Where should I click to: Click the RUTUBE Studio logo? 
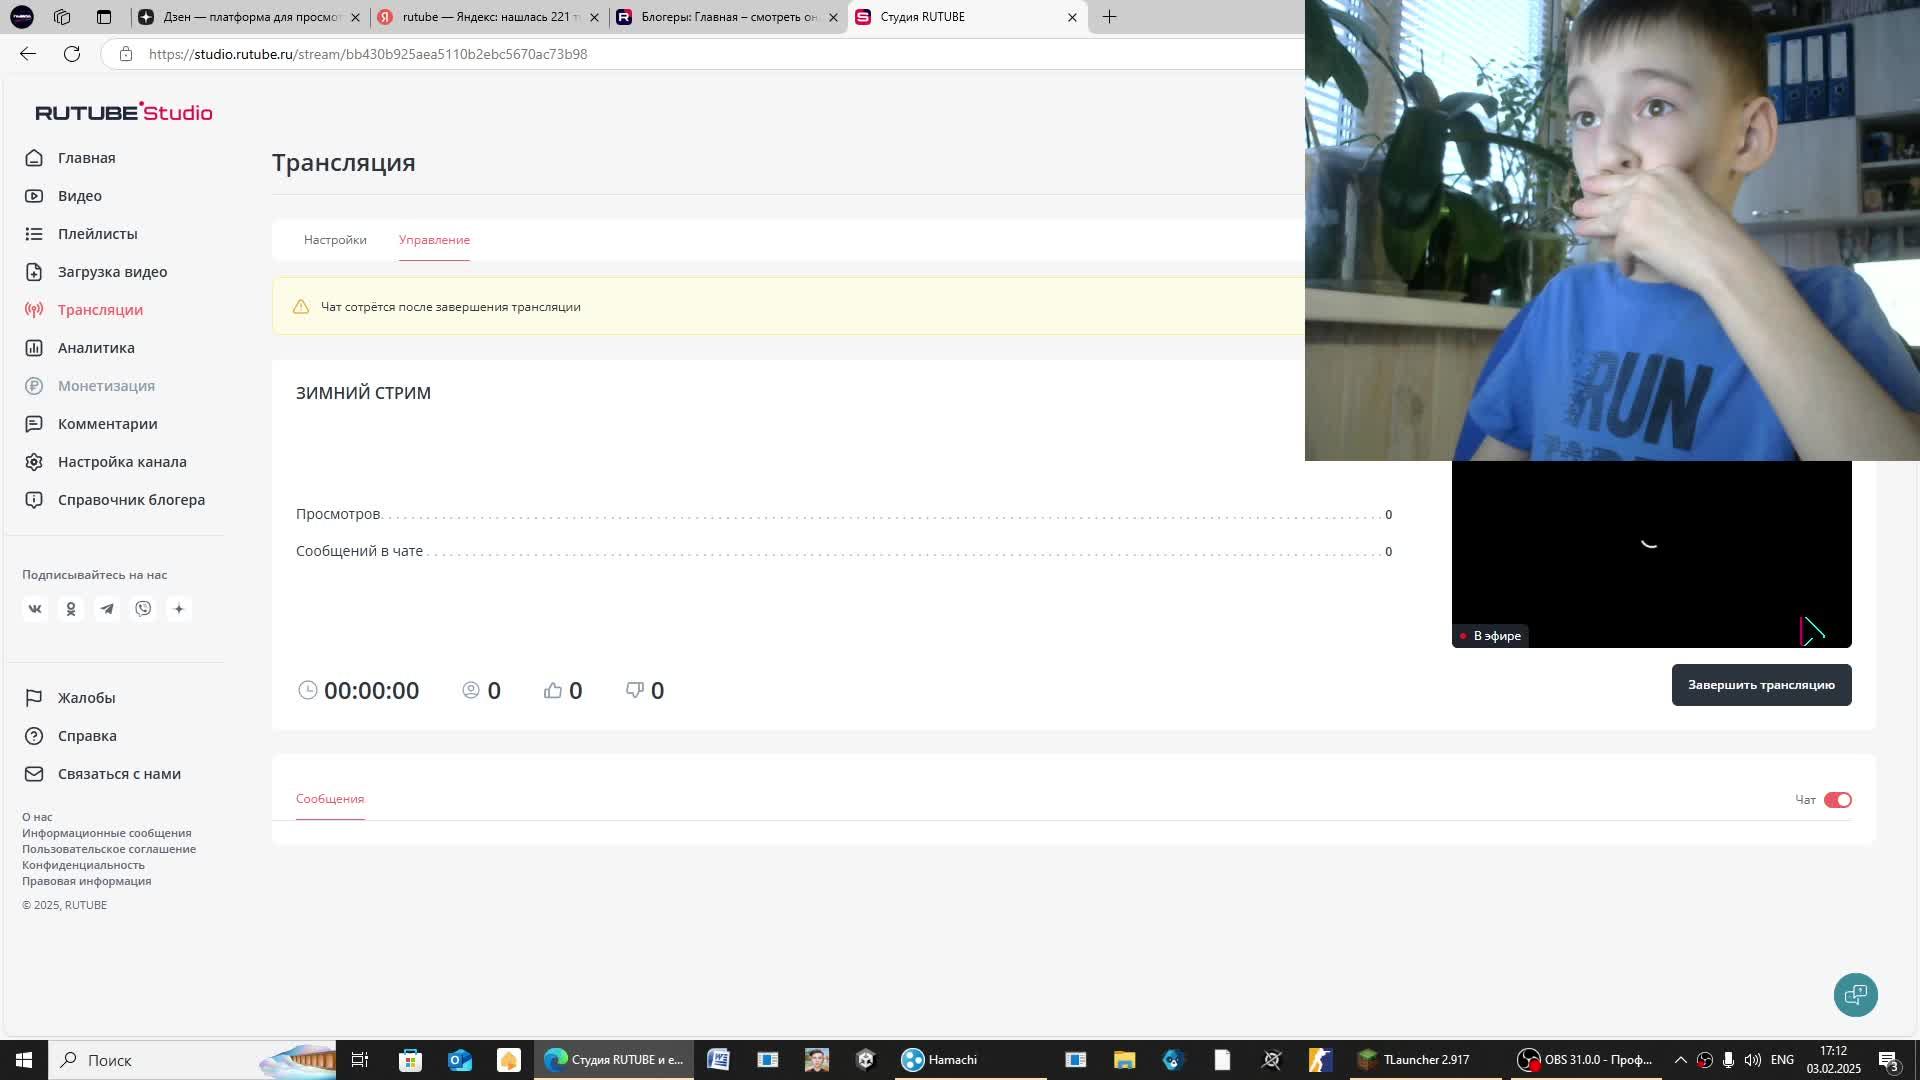pyautogui.click(x=124, y=112)
